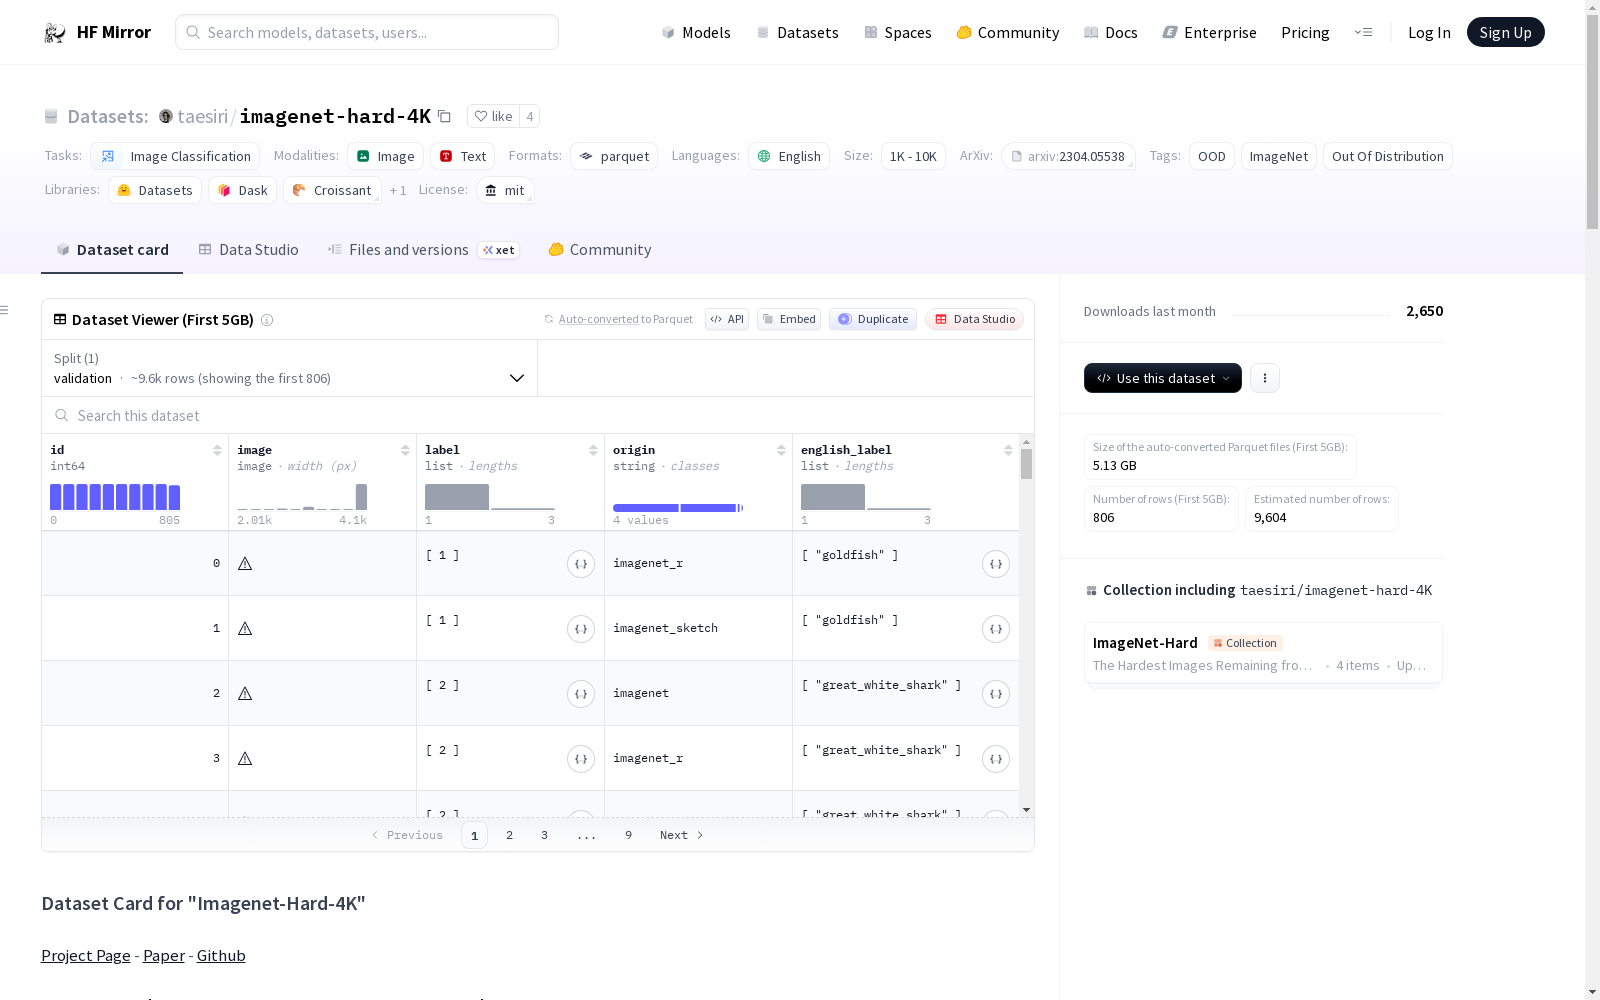1600x1000 pixels.
Task: Open the Community tab of the dataset
Action: [600, 250]
